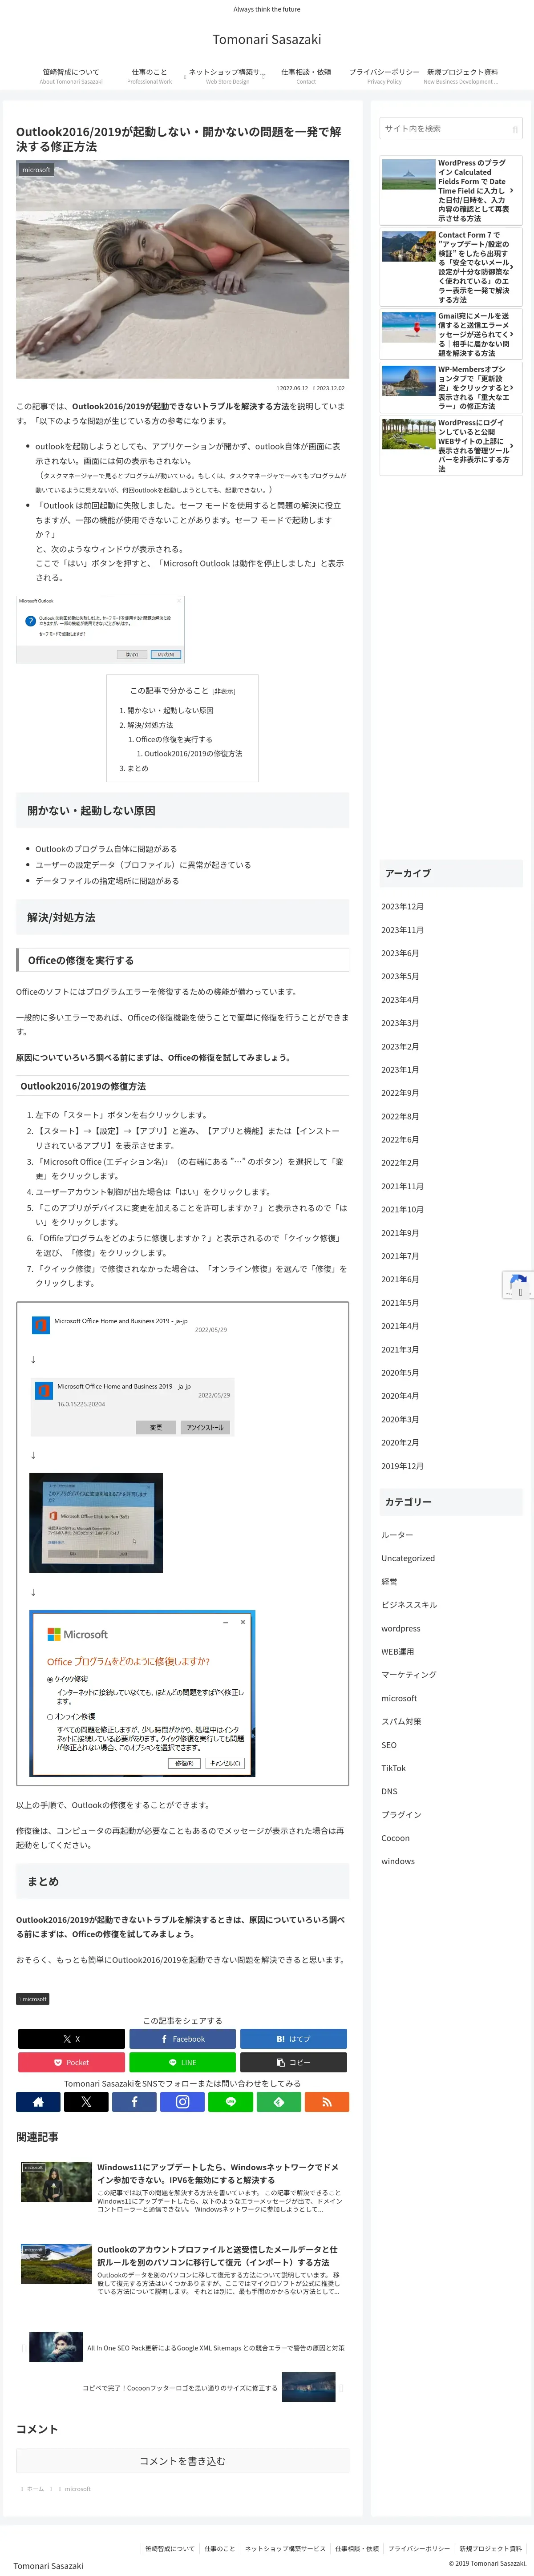Click the reCAPTCHA badge at right edge
The image size is (534, 2576).
[518, 1285]
